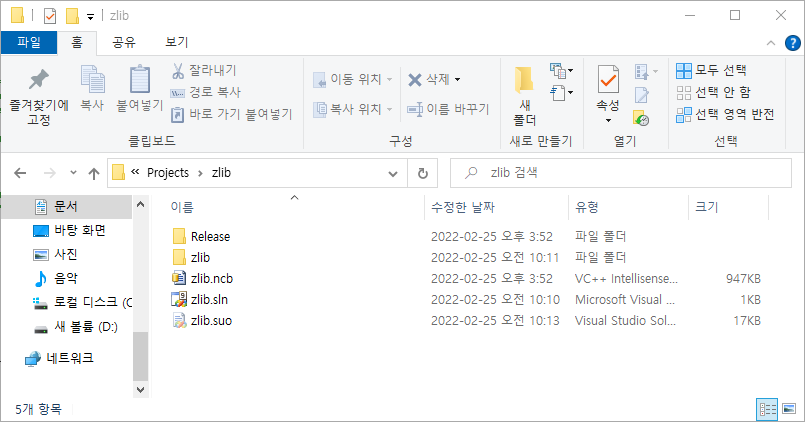Click the 속성 (Properties) checkmark icon
This screenshot has width=805, height=422.
(x=608, y=80)
